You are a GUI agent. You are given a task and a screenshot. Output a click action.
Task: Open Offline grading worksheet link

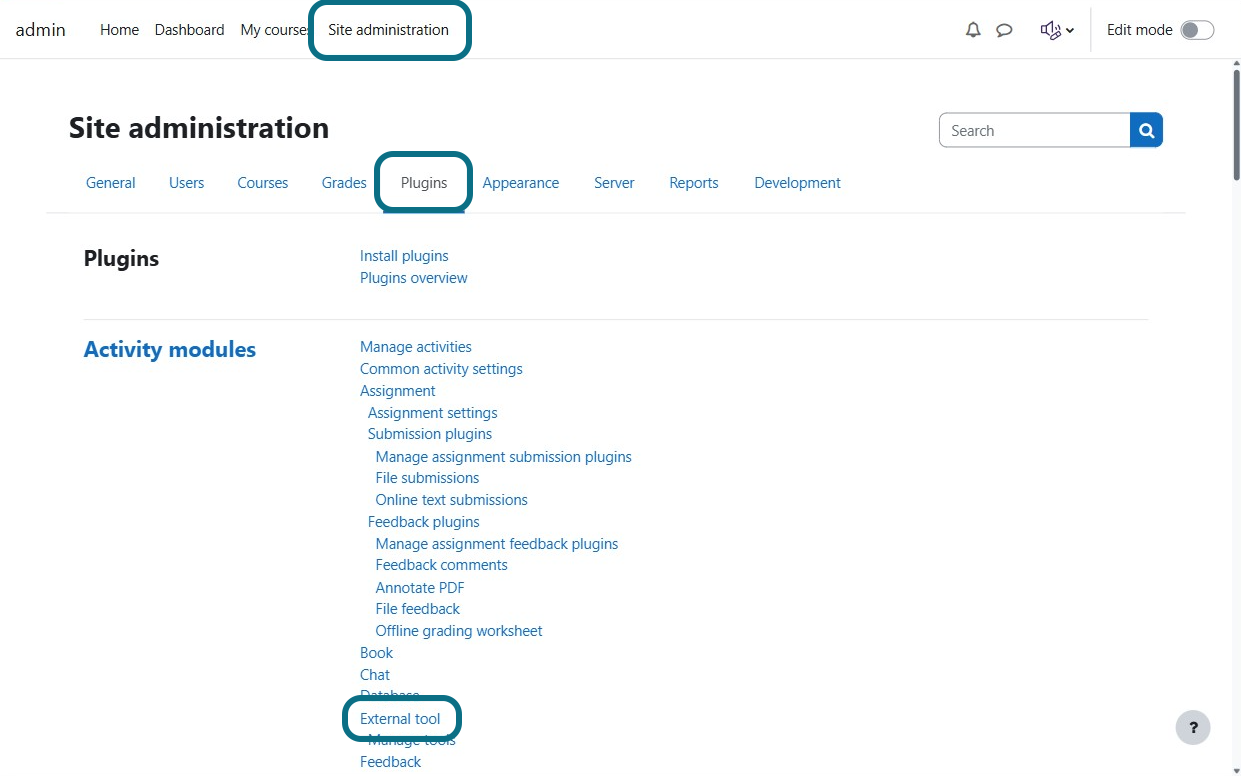(x=459, y=631)
